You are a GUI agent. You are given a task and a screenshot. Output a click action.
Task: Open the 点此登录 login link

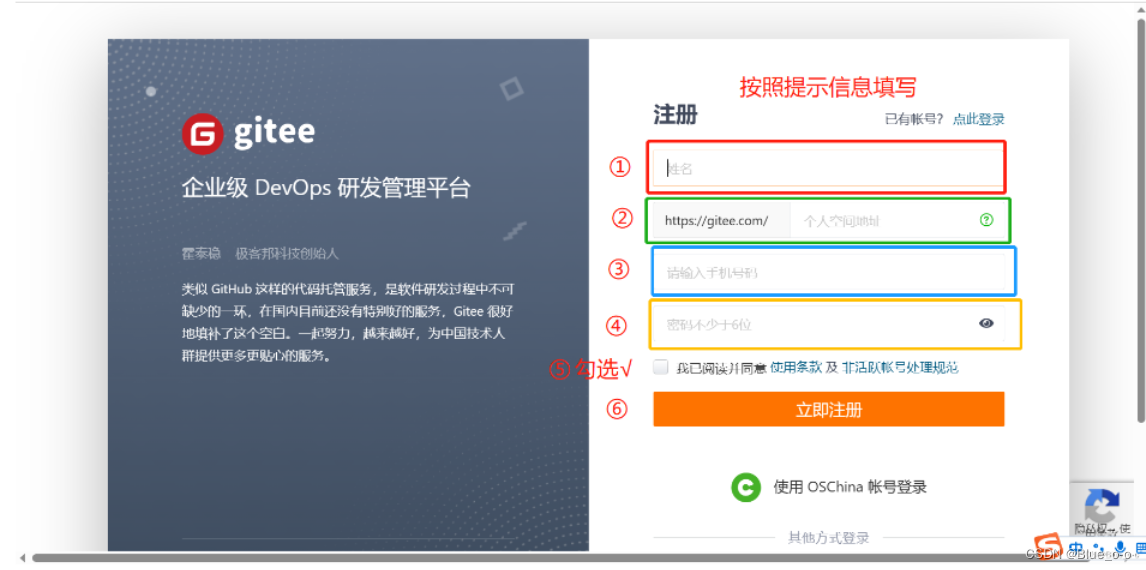tap(979, 119)
